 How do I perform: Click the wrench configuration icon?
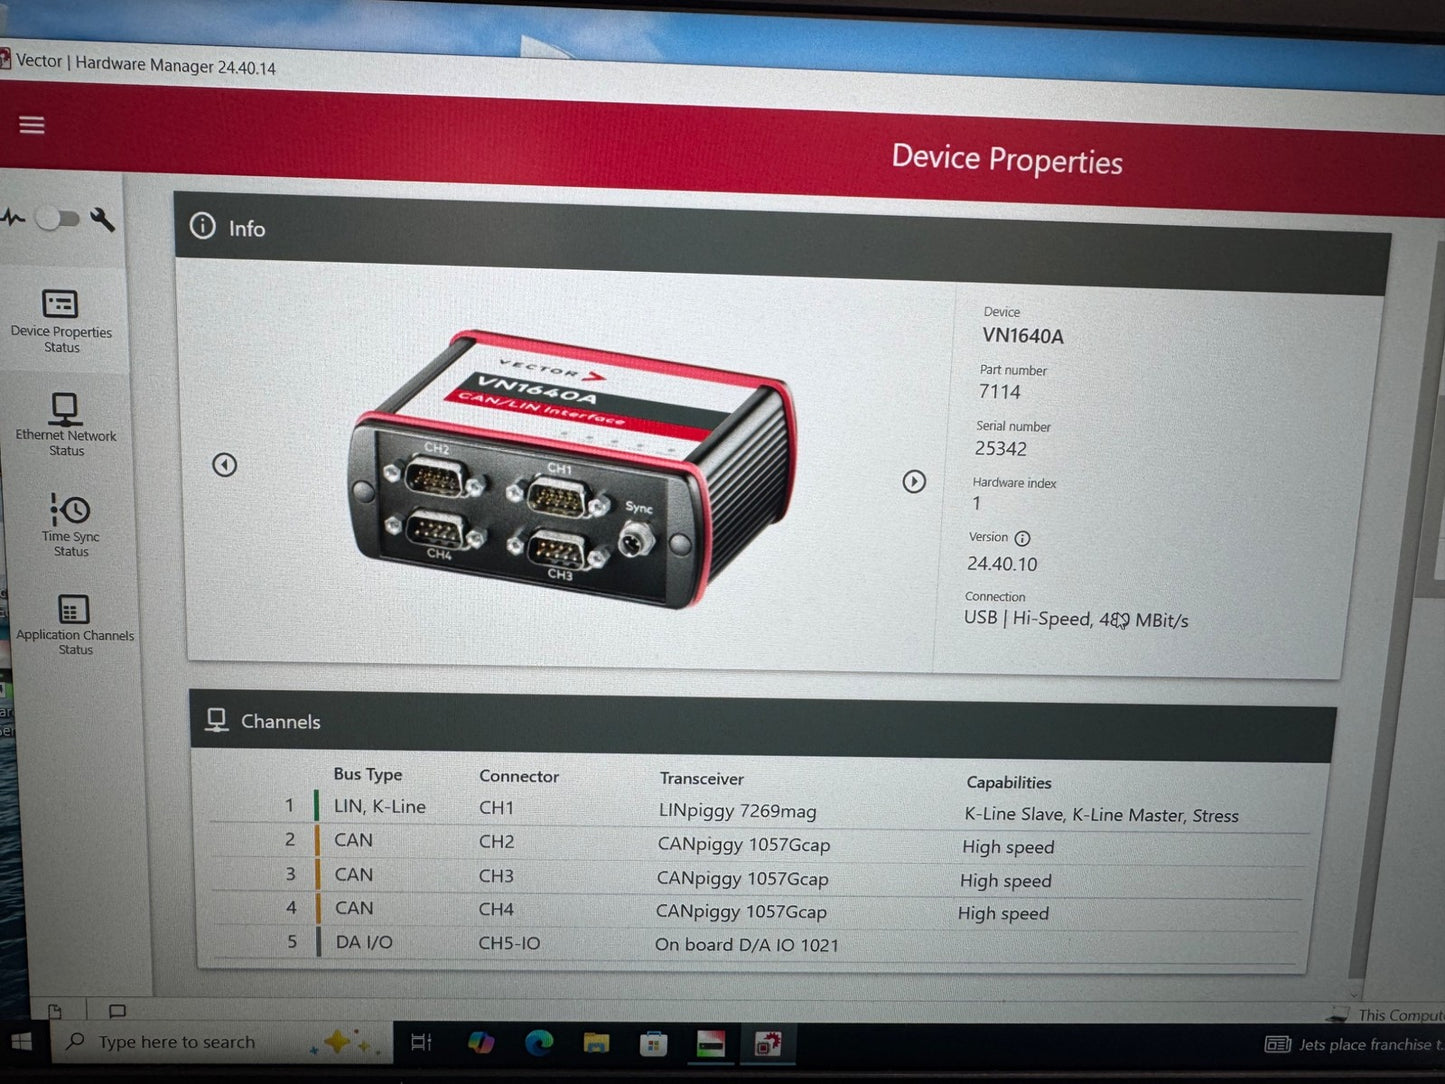coord(103,219)
